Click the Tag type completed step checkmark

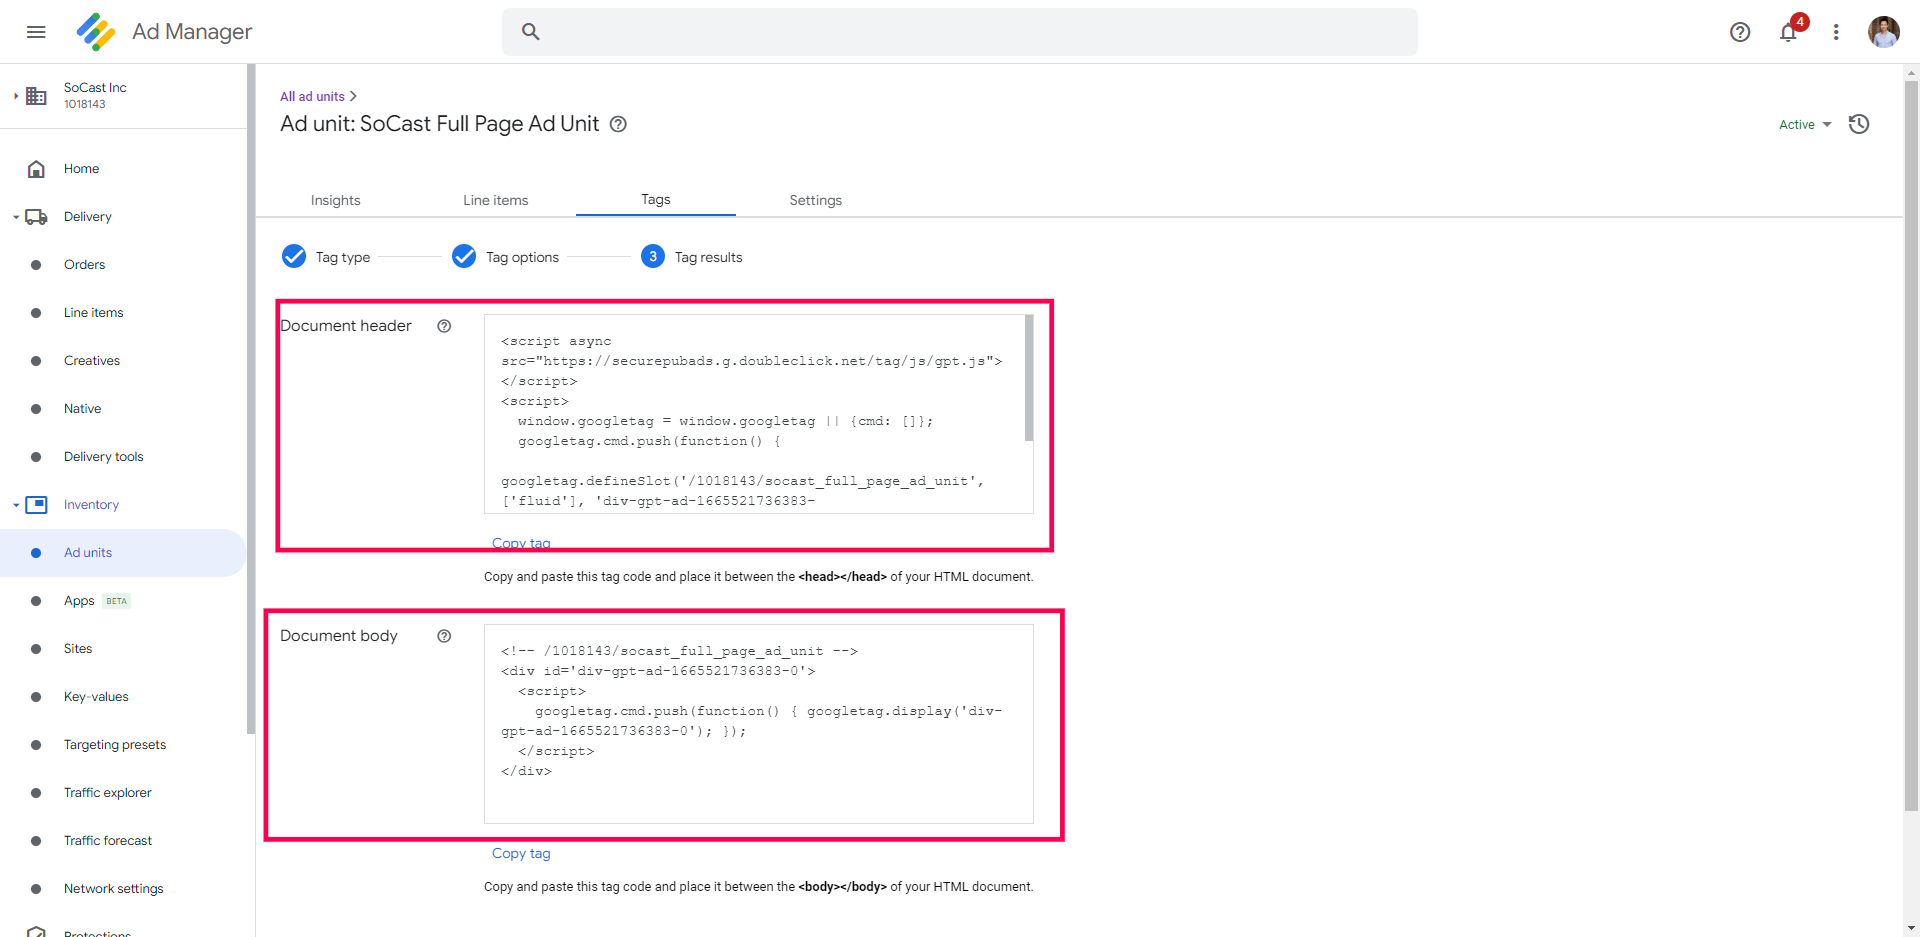click(x=294, y=257)
